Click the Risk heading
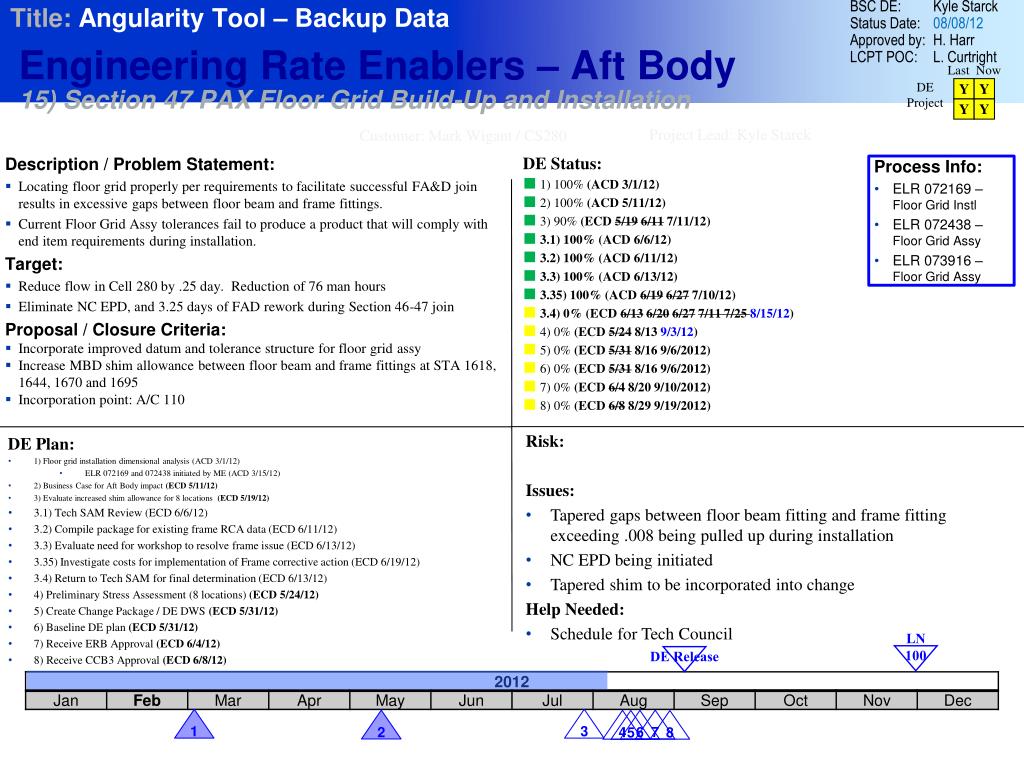This screenshot has height=768, width=1024. [x=545, y=441]
